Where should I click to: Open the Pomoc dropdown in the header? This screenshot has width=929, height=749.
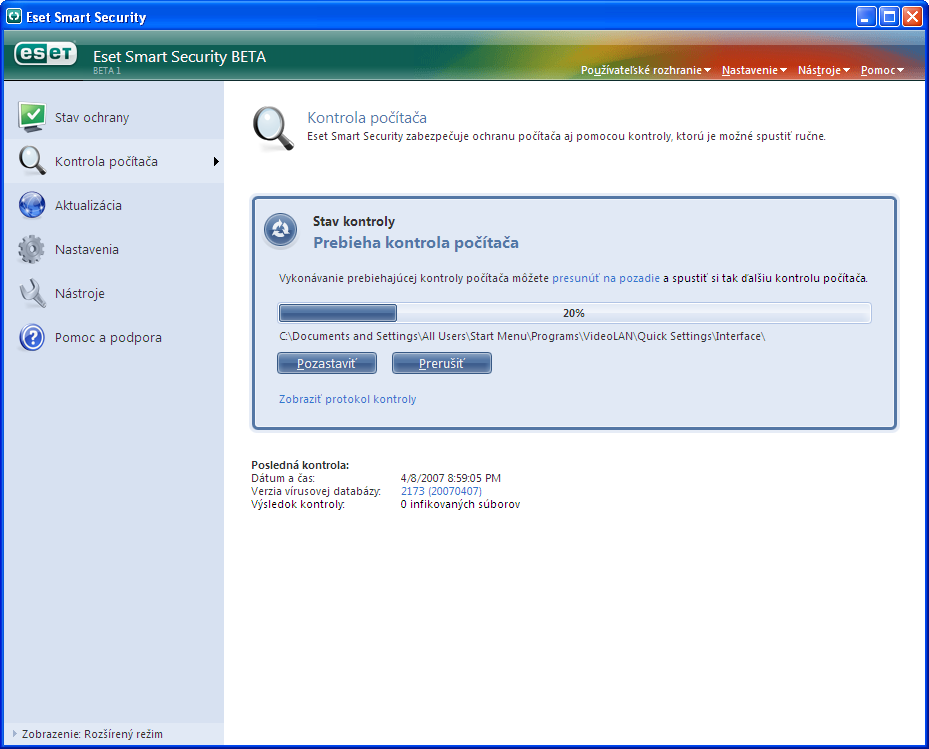882,70
